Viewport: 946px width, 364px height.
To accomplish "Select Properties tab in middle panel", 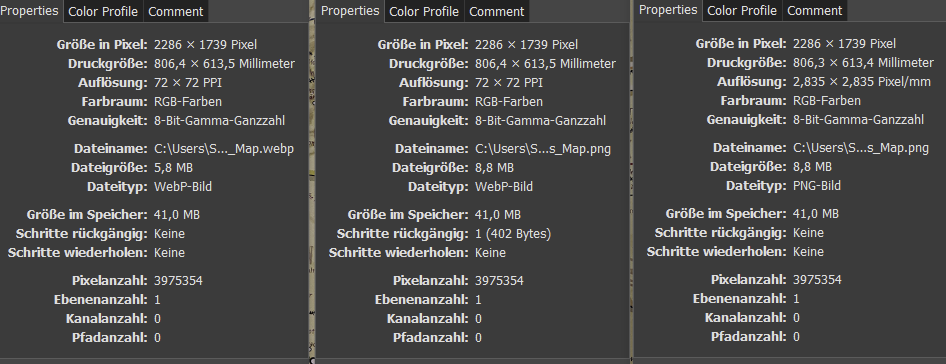I will point(351,11).
